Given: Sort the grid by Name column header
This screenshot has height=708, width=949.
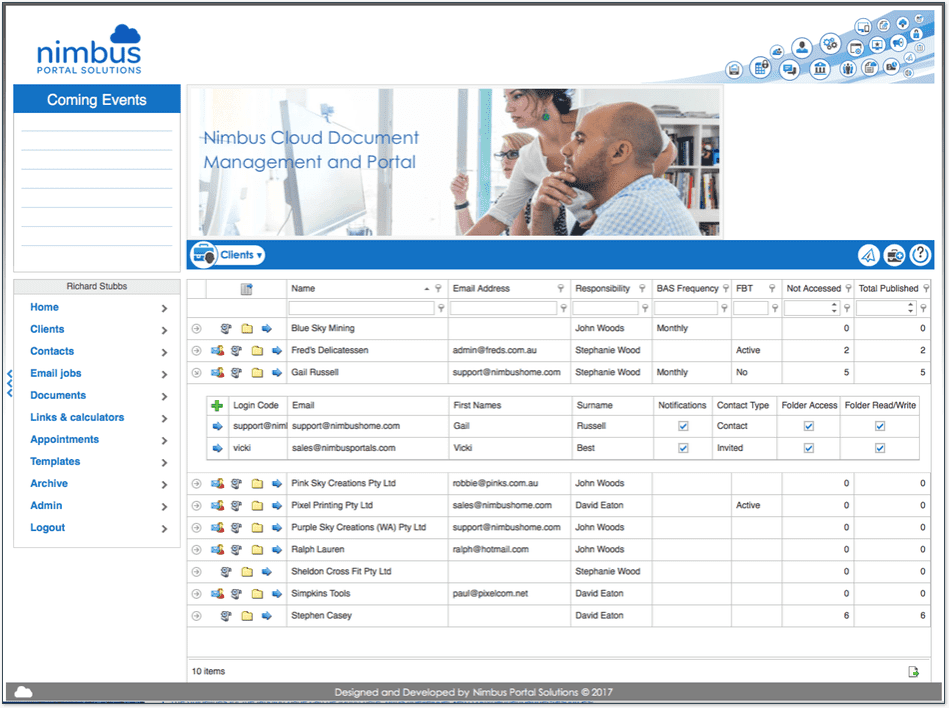Looking at the screenshot, I should (x=303, y=289).
